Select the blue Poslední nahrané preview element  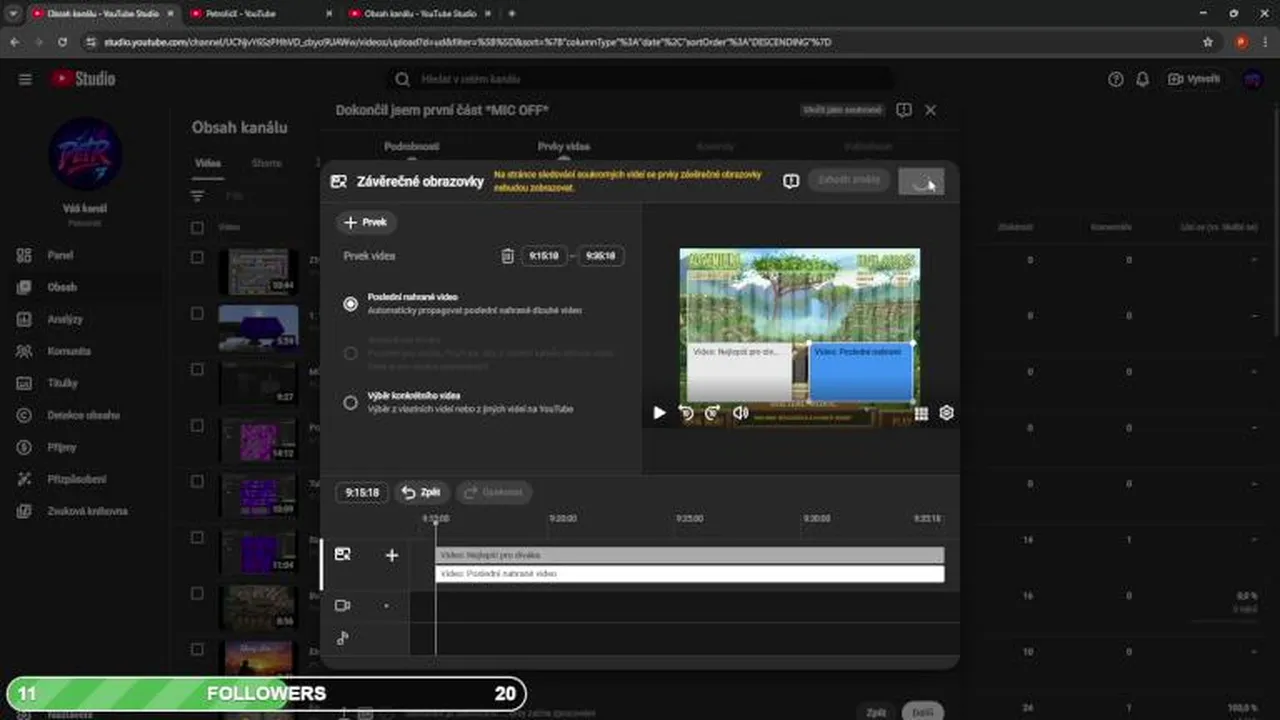(861, 372)
